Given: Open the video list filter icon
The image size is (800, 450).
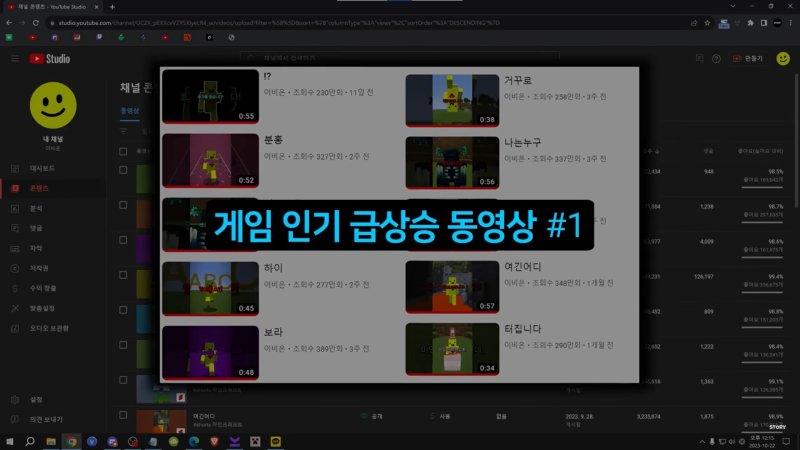Looking at the screenshot, I should pyautogui.click(x=123, y=130).
